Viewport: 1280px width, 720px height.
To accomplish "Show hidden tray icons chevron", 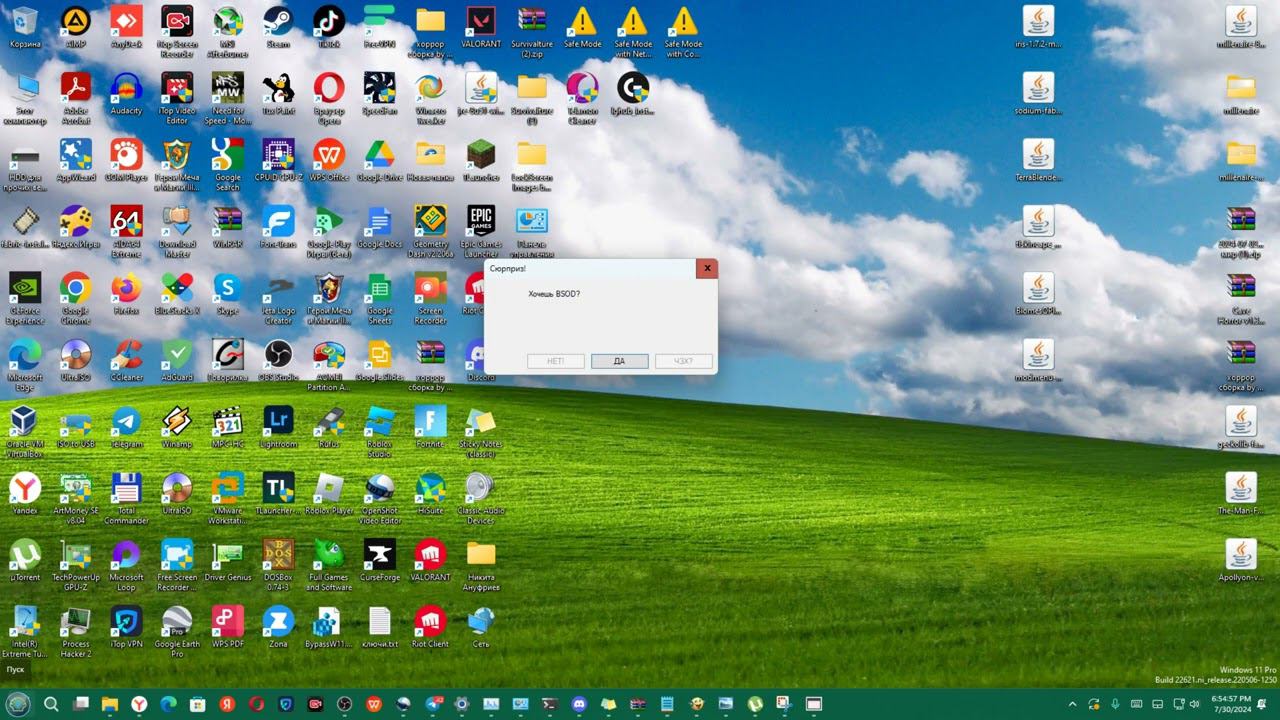I will pyautogui.click(x=1071, y=704).
